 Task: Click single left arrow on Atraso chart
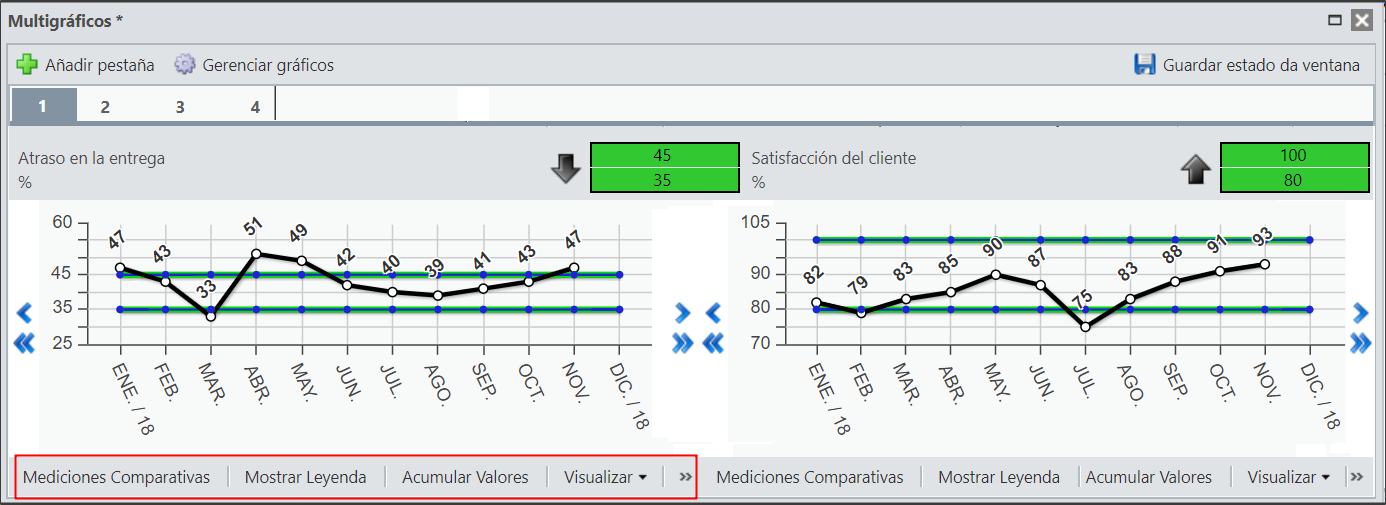(x=25, y=313)
